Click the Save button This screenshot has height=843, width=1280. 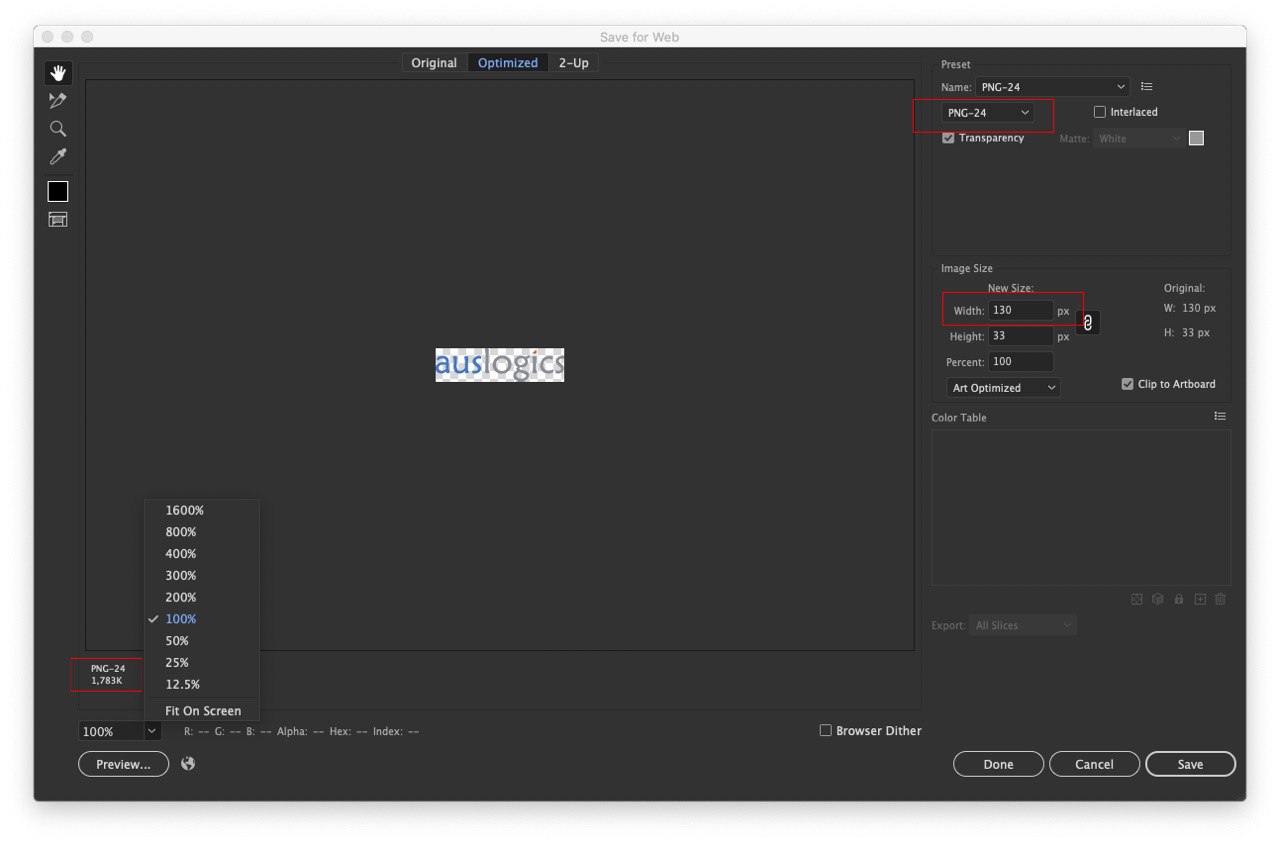click(x=1190, y=764)
